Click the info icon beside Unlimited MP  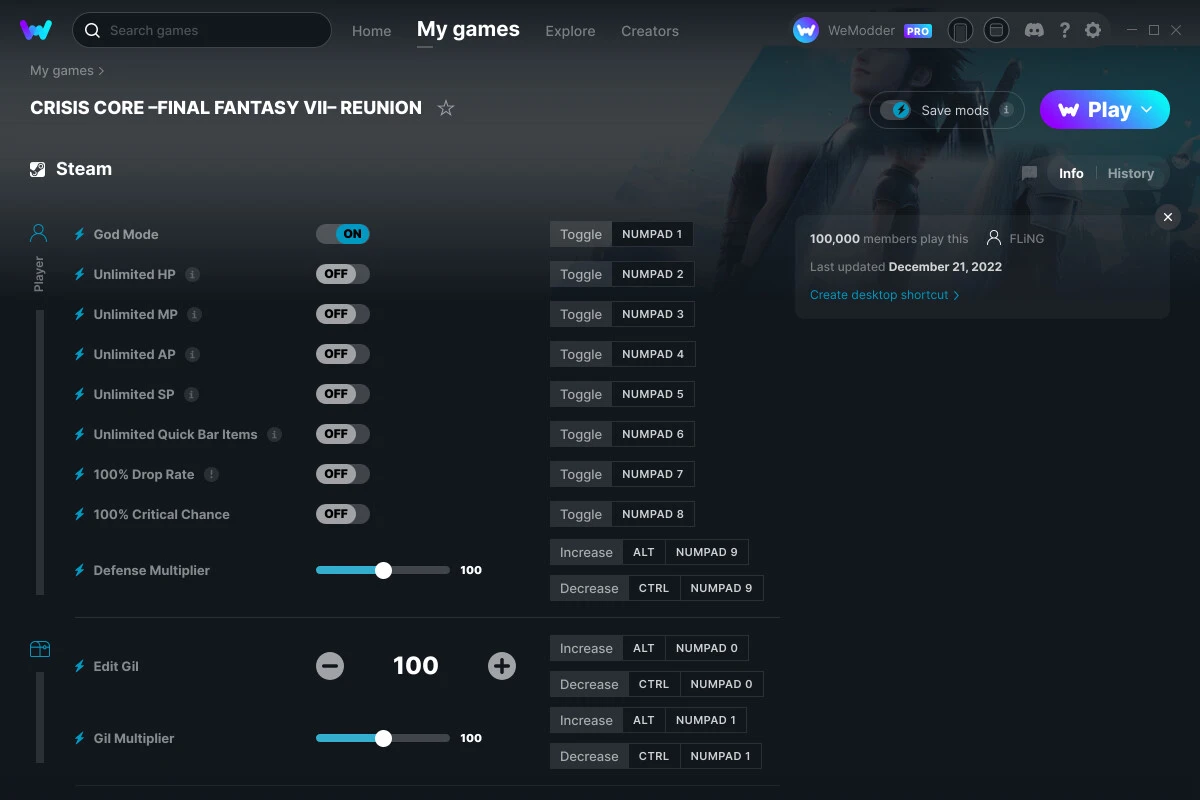[195, 314]
